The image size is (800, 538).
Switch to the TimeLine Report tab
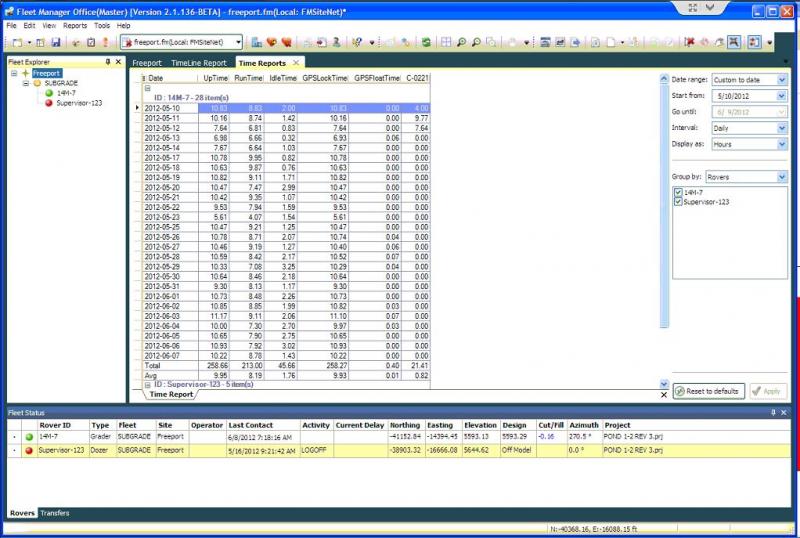pos(199,63)
